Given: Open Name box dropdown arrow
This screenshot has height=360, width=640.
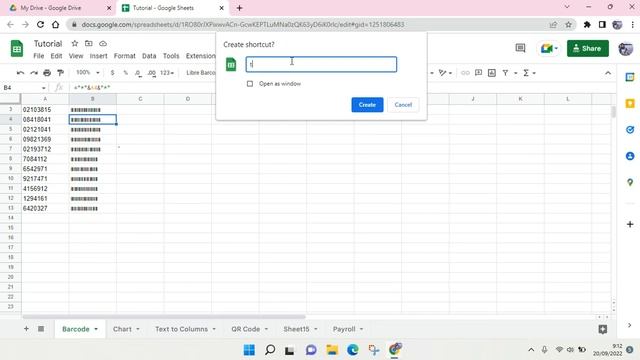Looking at the screenshot, I should [43, 88].
